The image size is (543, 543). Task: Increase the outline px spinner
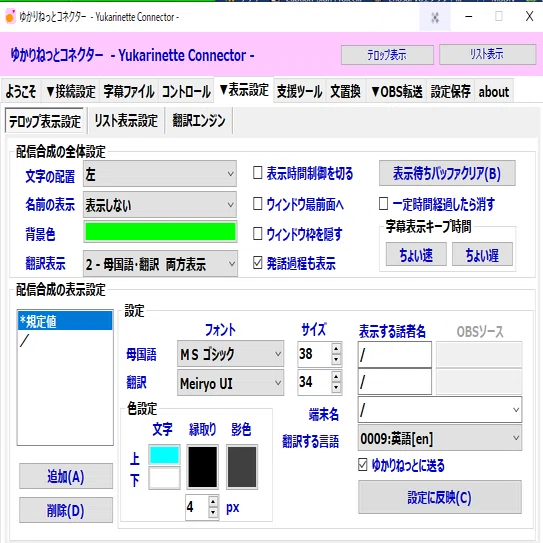click(213, 501)
